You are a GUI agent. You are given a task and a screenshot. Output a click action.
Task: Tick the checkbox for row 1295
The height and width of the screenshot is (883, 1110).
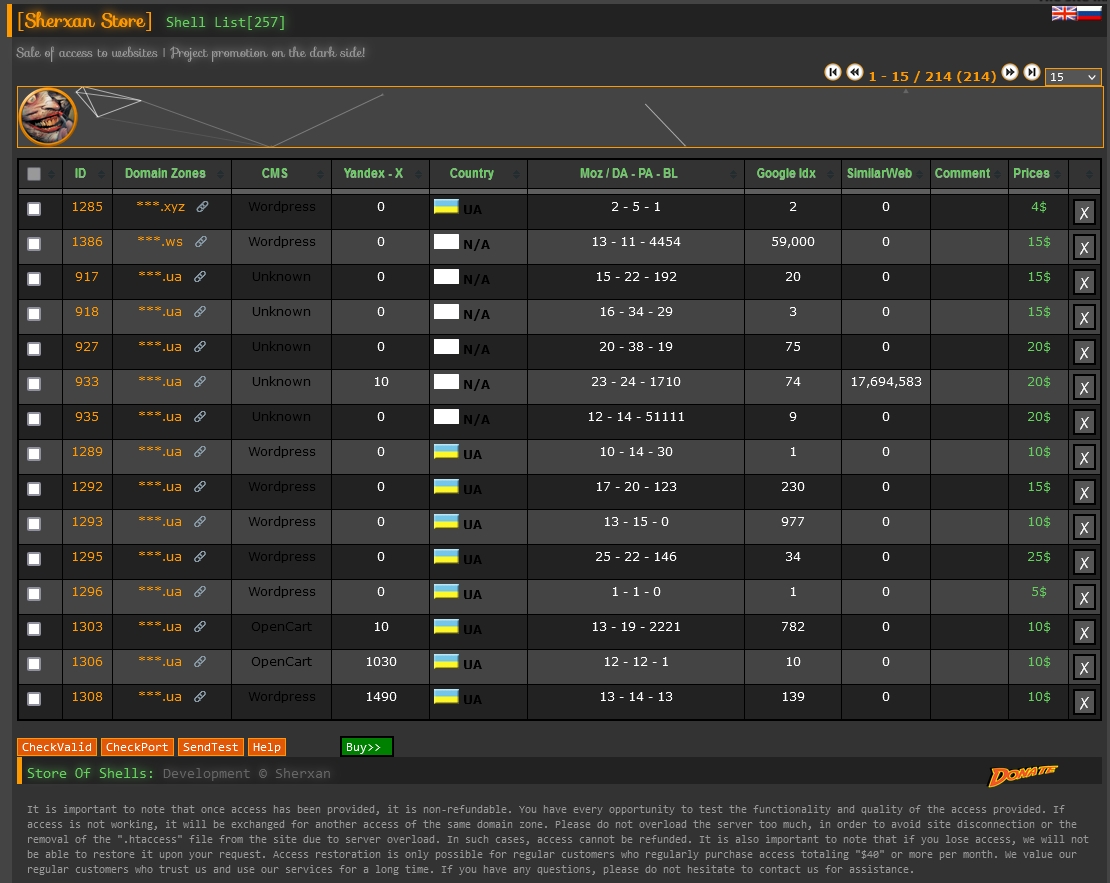click(33, 559)
